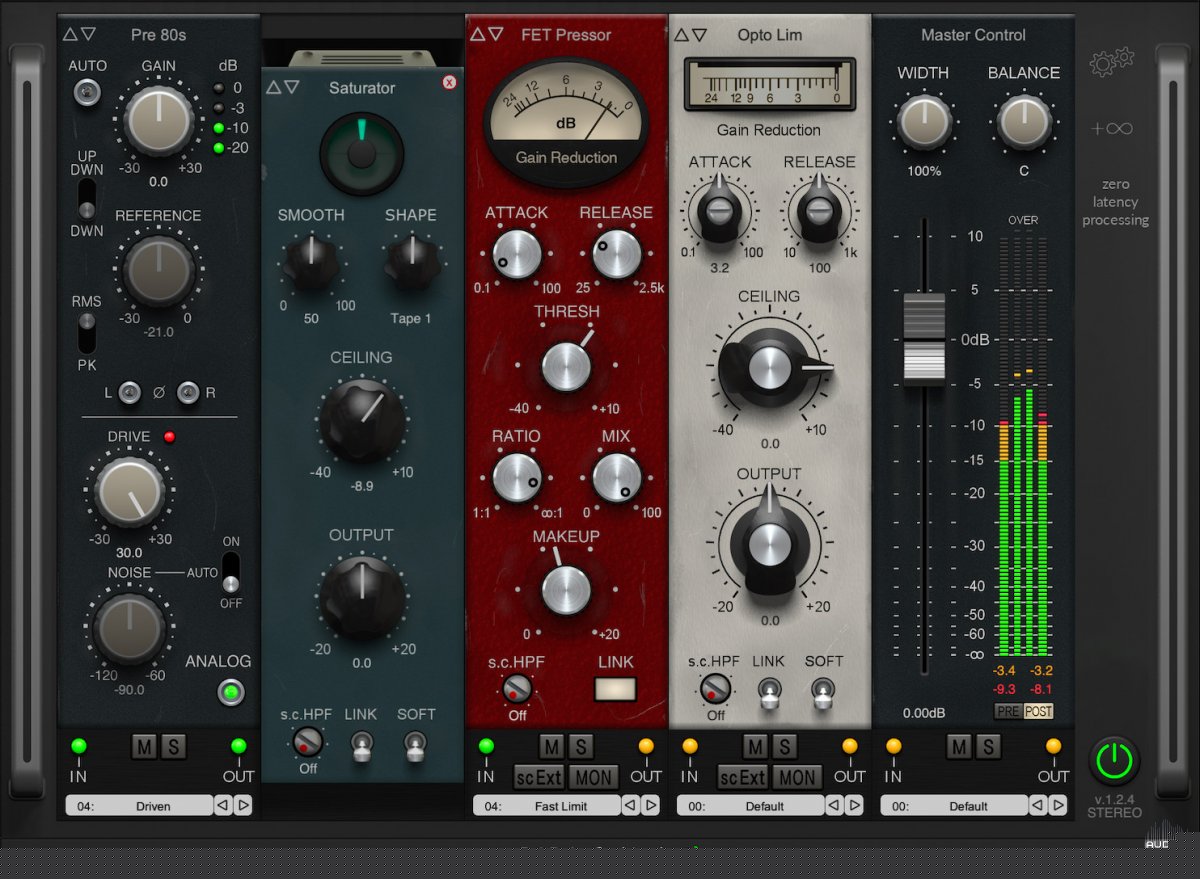Open Opto Lim 00: Default preset dropdown
The height and width of the screenshot is (879, 1200).
(x=751, y=806)
